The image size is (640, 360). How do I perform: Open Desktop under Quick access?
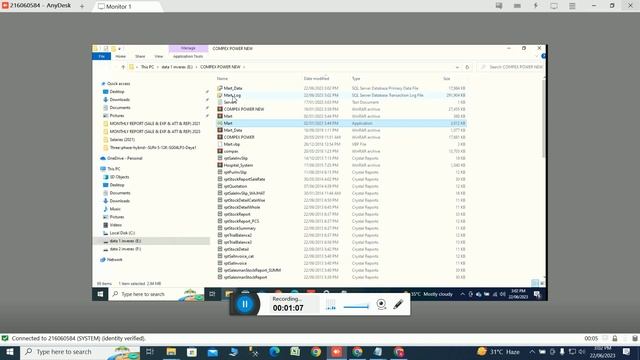pos(117,92)
